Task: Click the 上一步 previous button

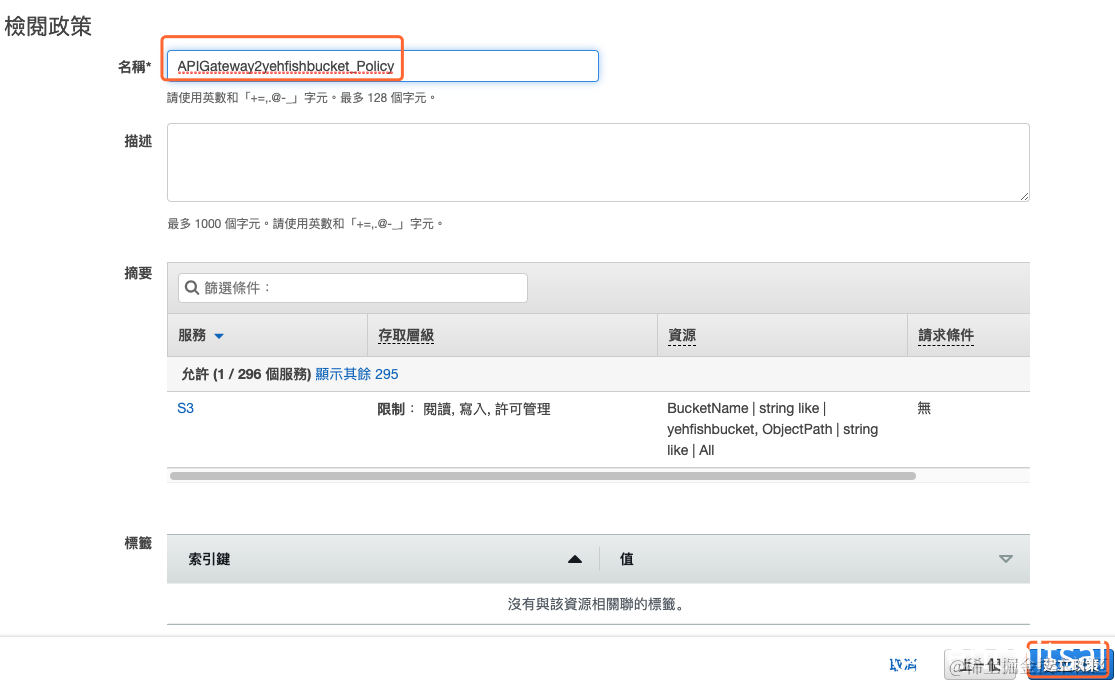Action: (x=980, y=665)
